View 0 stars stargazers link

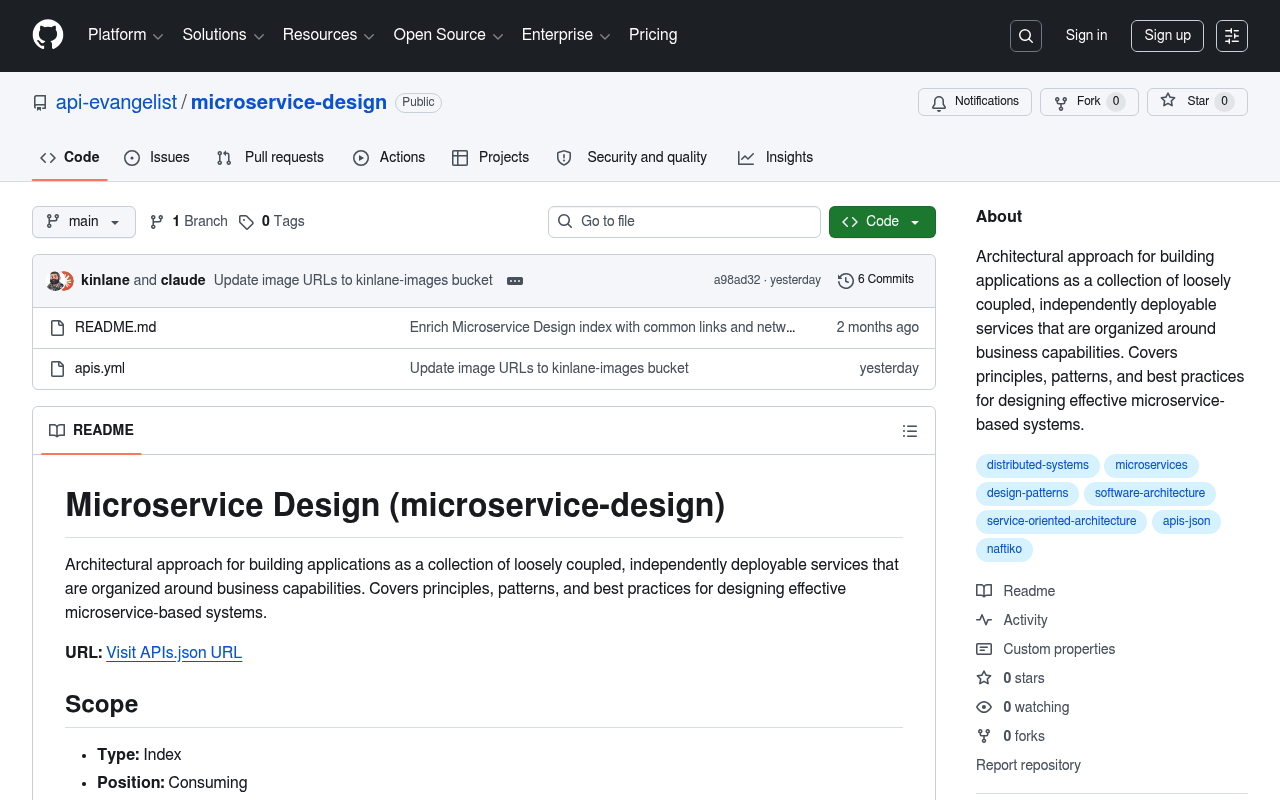(x=1011, y=678)
